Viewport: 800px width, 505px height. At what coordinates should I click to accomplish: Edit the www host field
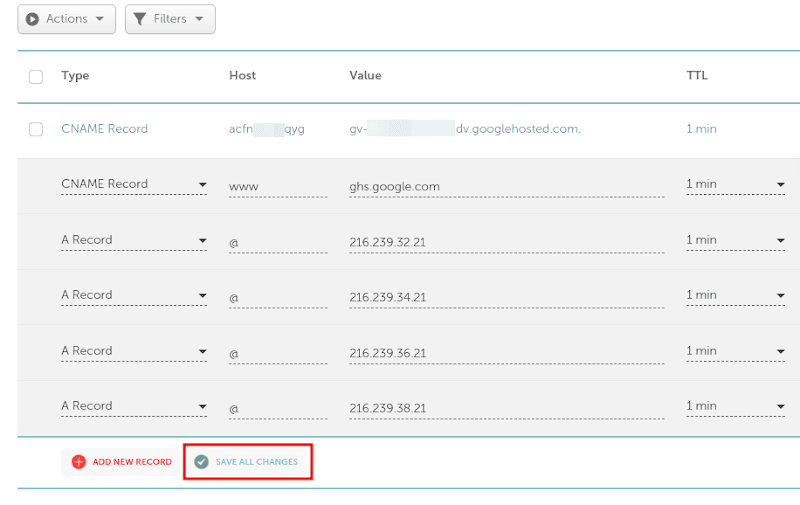coord(278,187)
